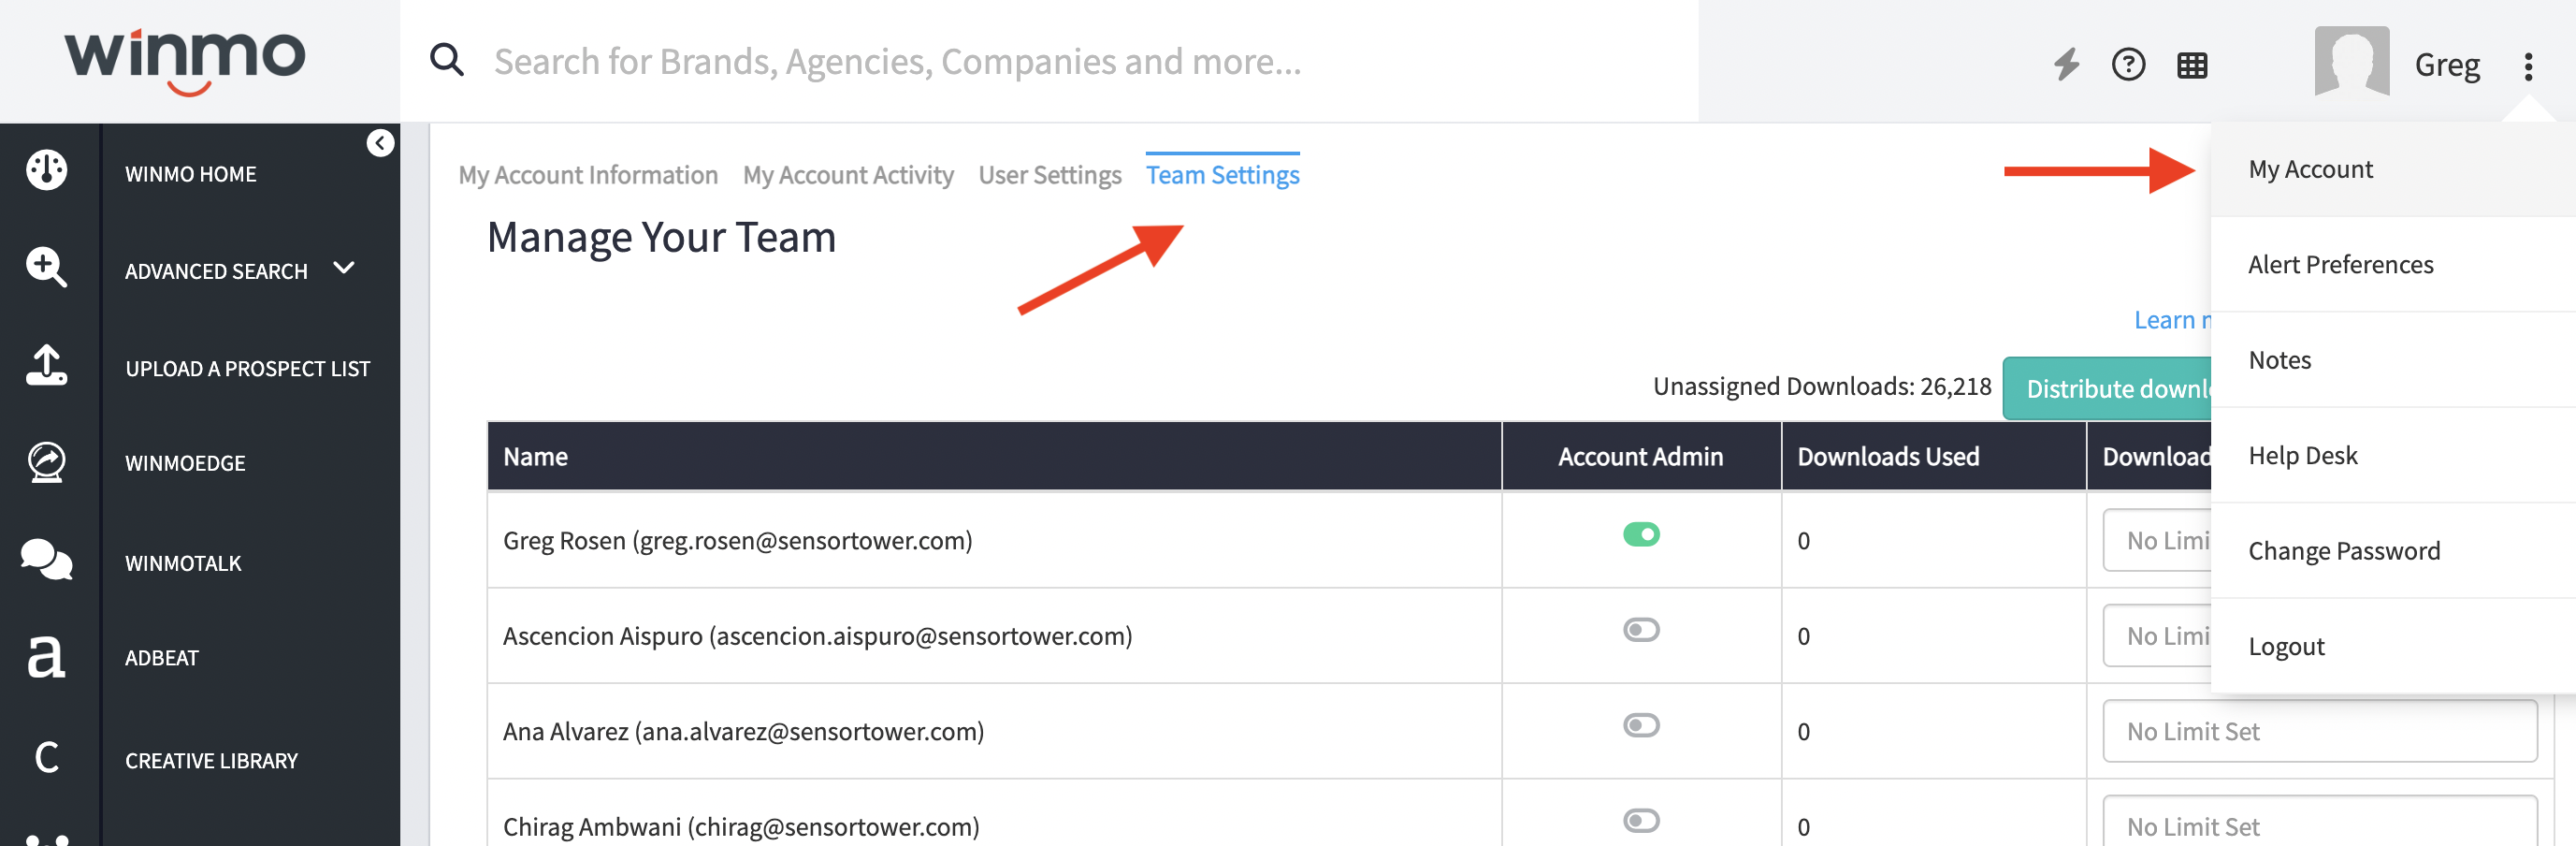Screen dimensions: 2576x846
Task: Click Greg Rosen's download limit field
Action: pyautogui.click(x=2157, y=540)
